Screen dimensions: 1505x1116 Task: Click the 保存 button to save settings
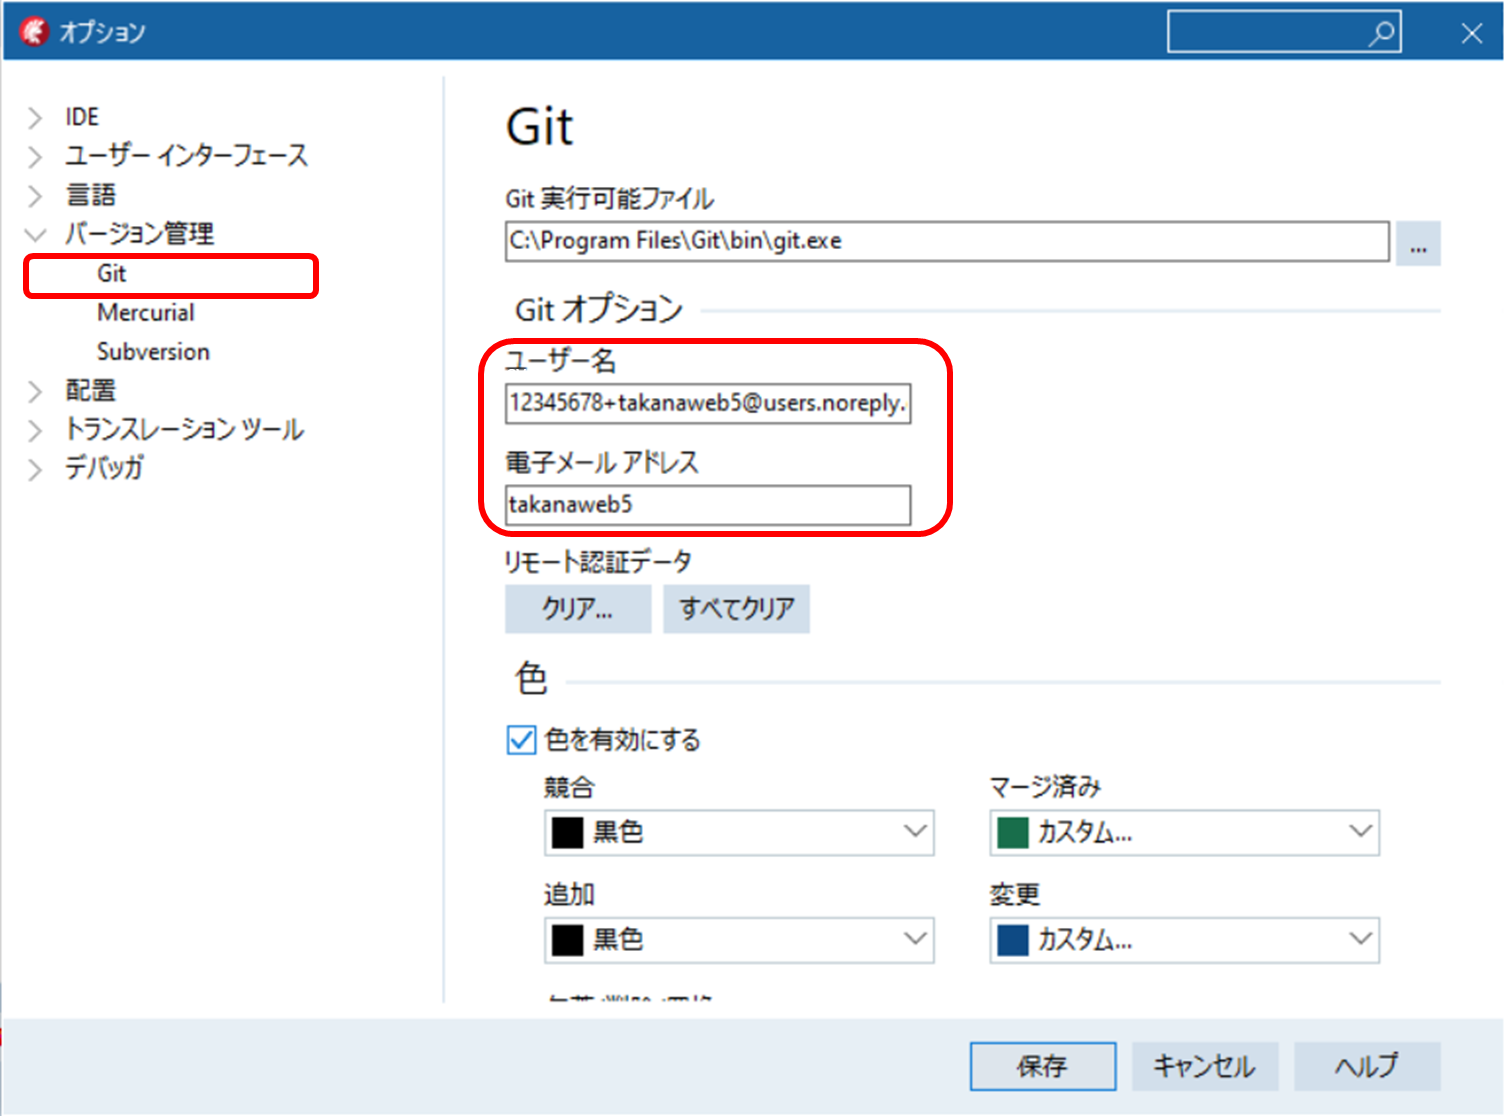coord(1042,1065)
